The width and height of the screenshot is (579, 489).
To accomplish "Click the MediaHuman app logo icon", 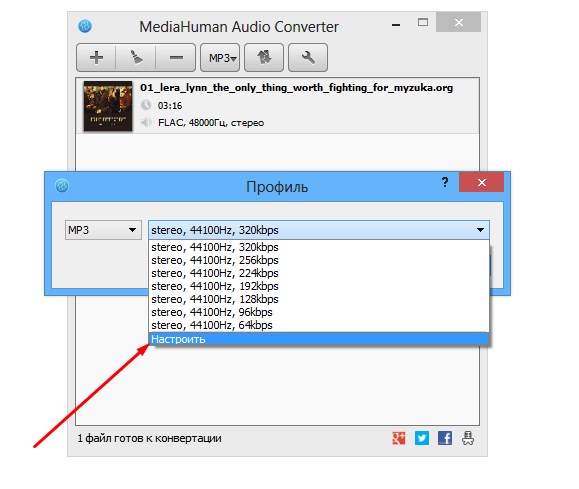I will 85,26.
